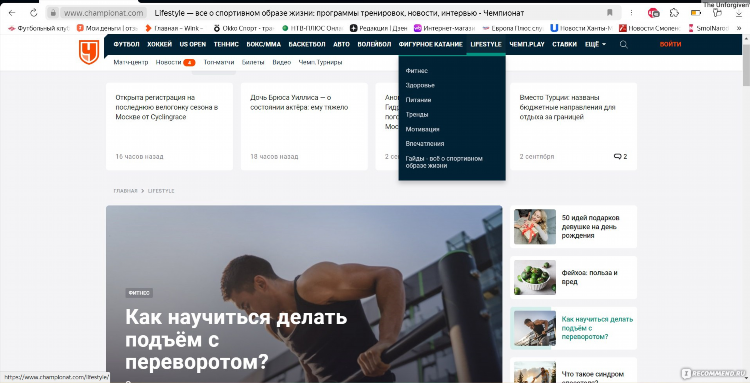Screen dimensions: 750x383
Task: Choose Здоровье in the Lifestyle dropdown
Action: coord(420,85)
